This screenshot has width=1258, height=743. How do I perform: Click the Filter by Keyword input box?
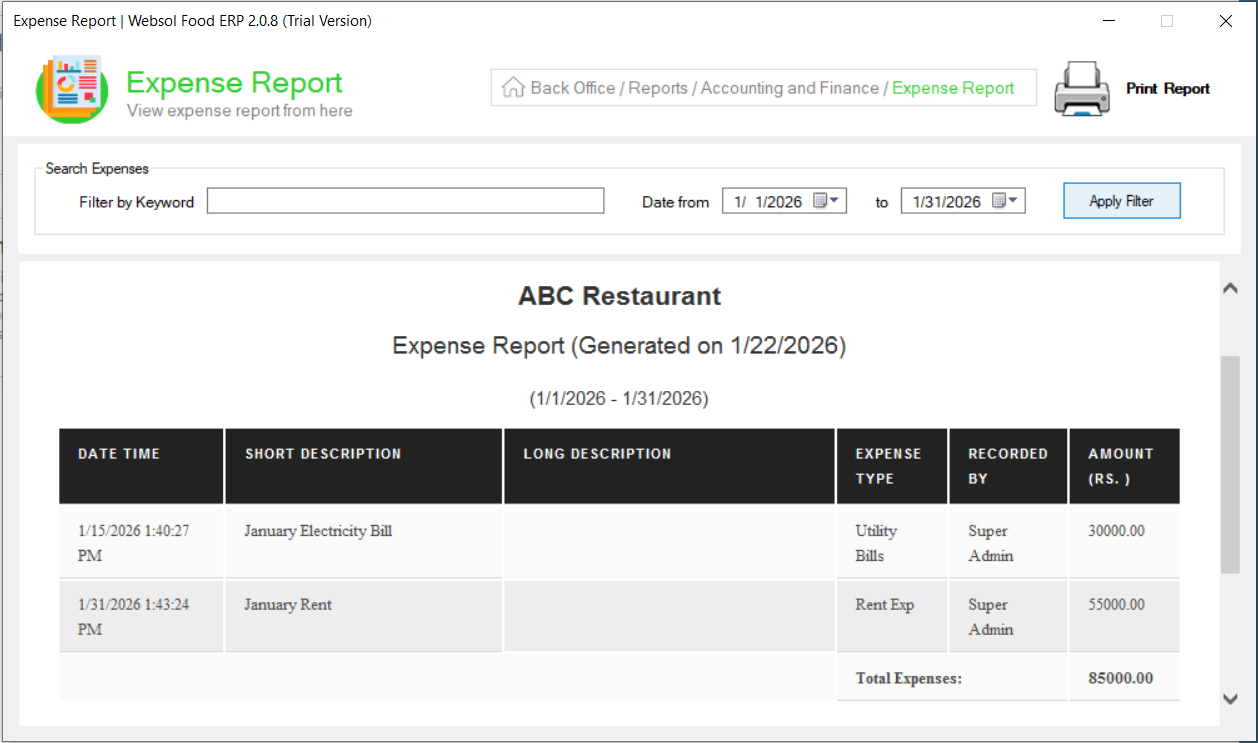(x=405, y=200)
